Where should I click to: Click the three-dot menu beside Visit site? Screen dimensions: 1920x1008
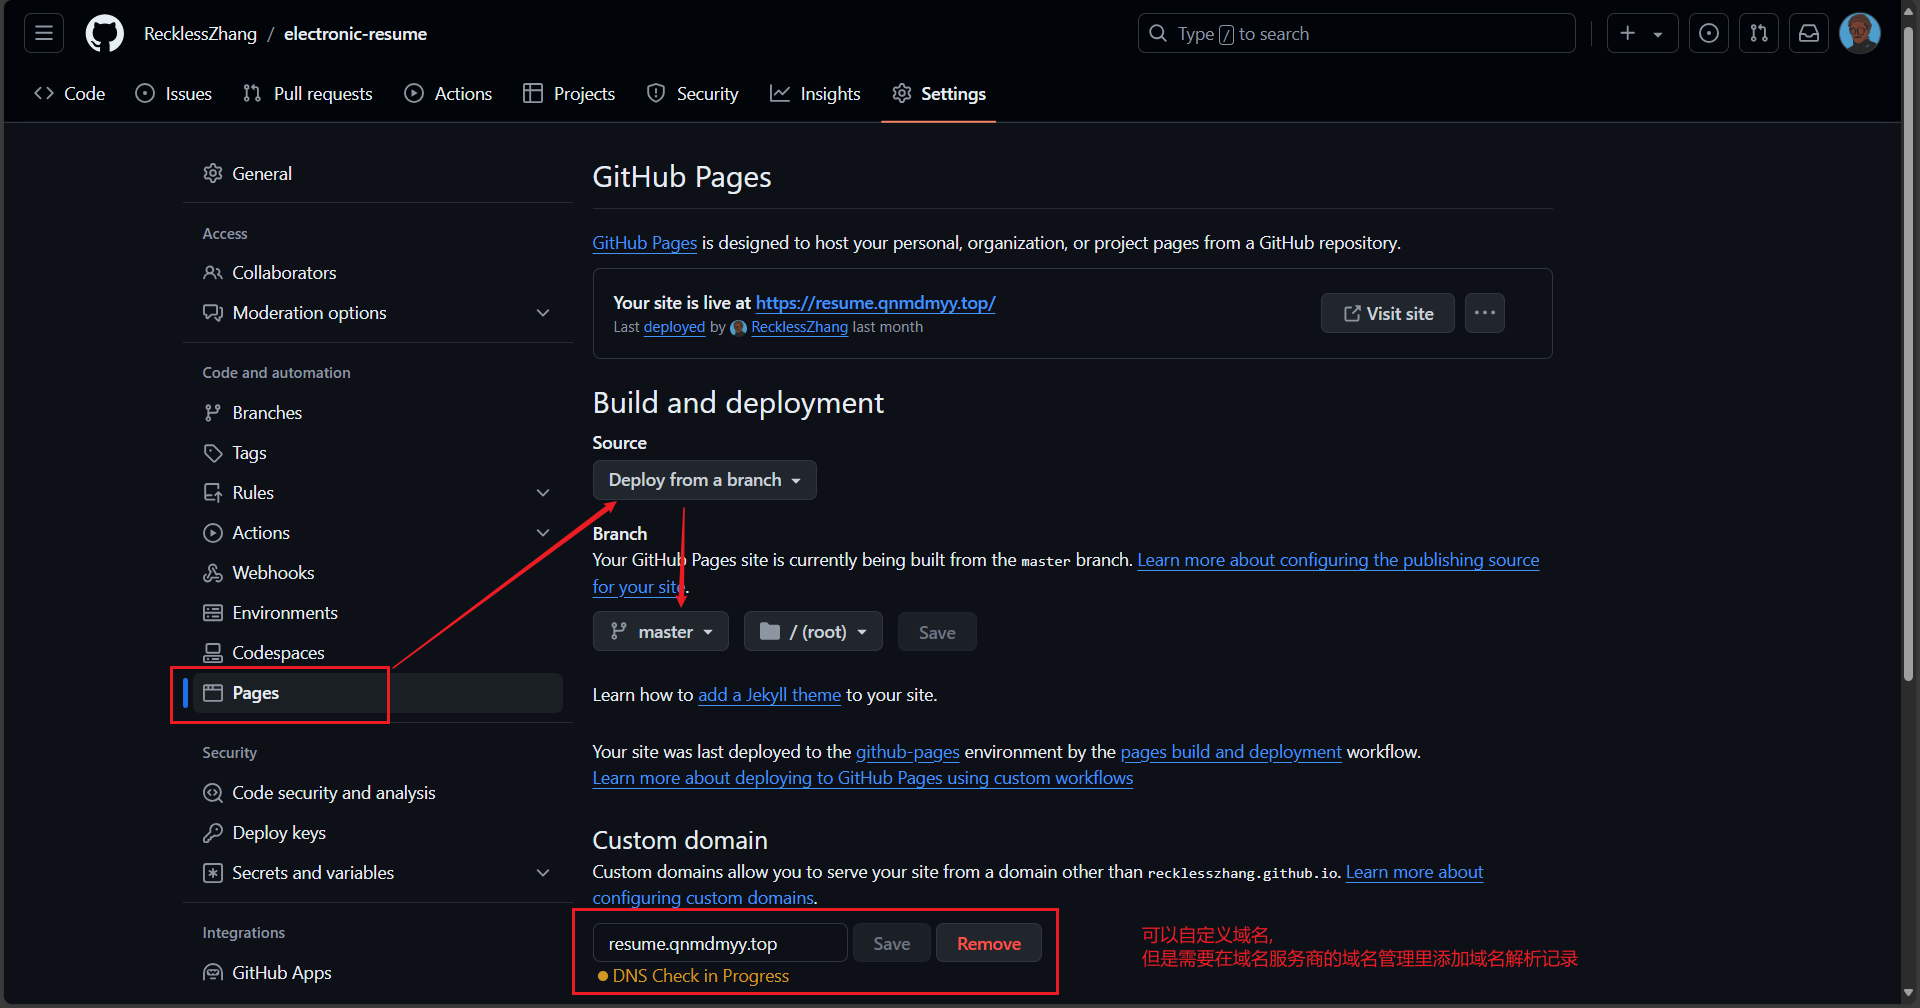click(1484, 313)
